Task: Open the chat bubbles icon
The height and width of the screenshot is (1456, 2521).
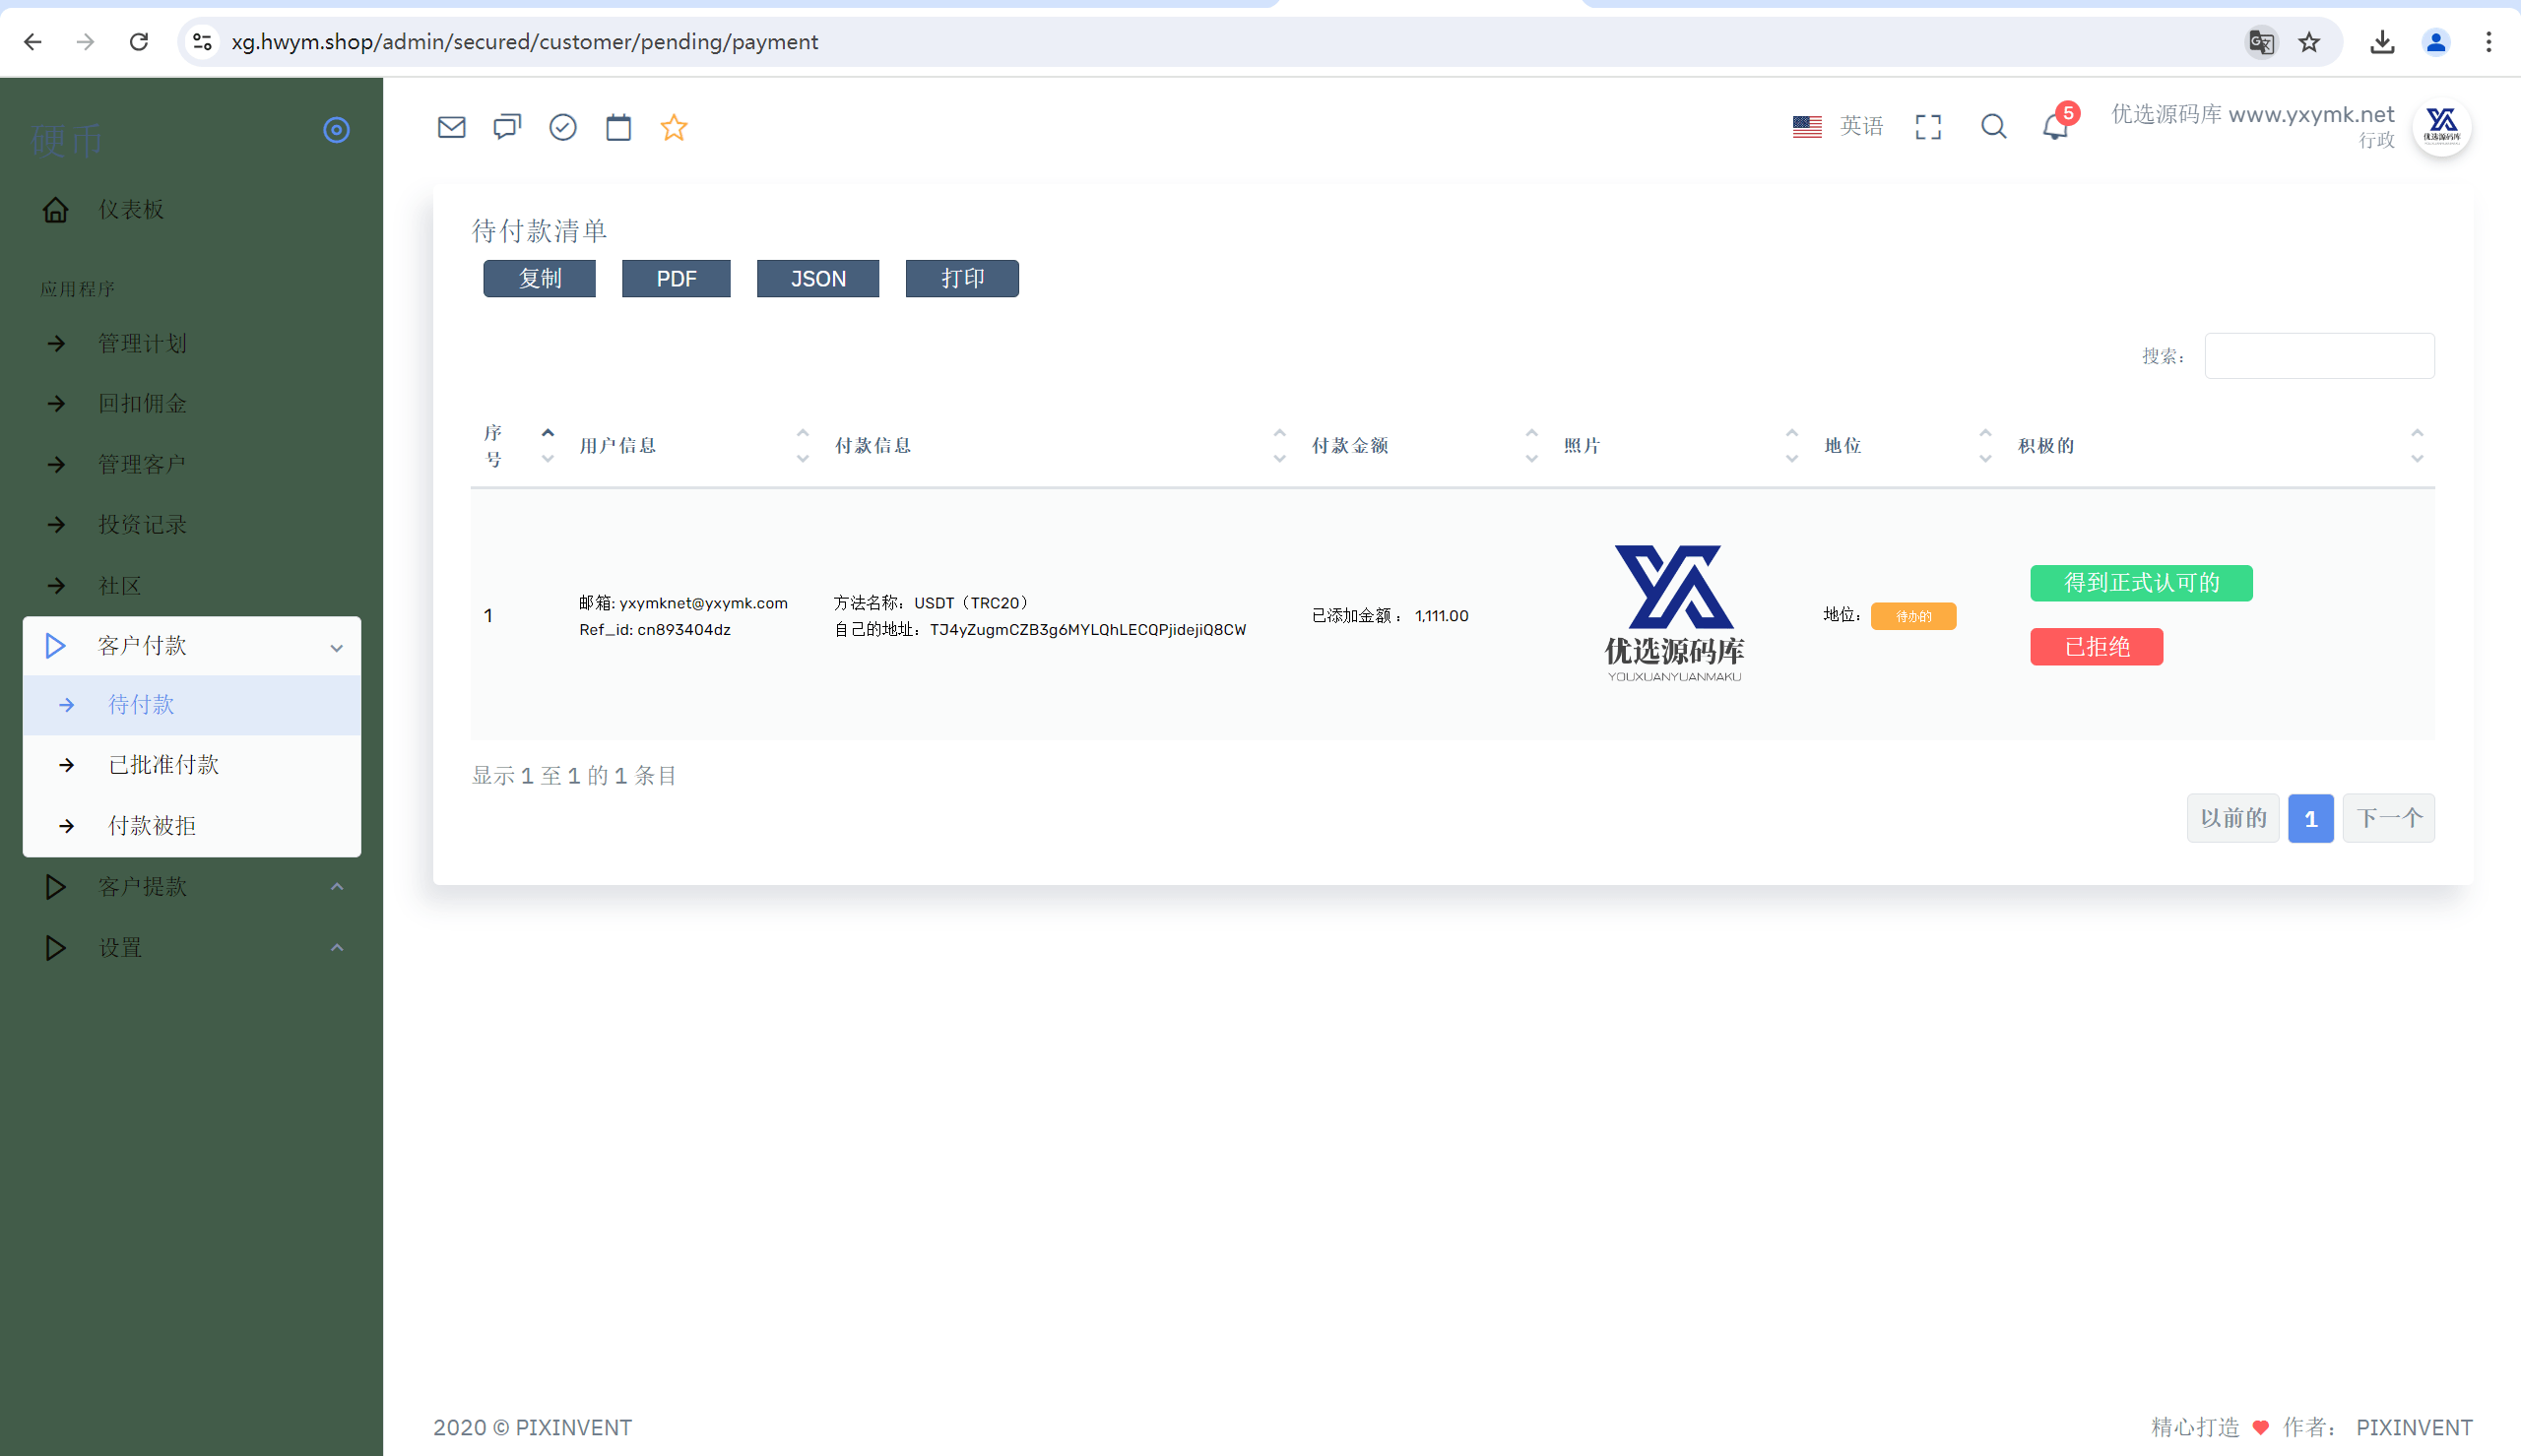Action: [x=507, y=127]
